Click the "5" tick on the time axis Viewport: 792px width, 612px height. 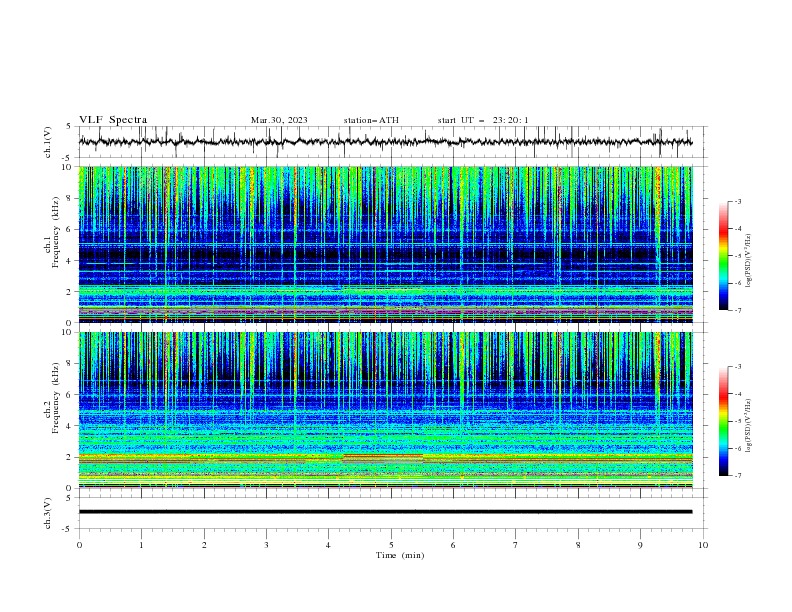point(391,545)
